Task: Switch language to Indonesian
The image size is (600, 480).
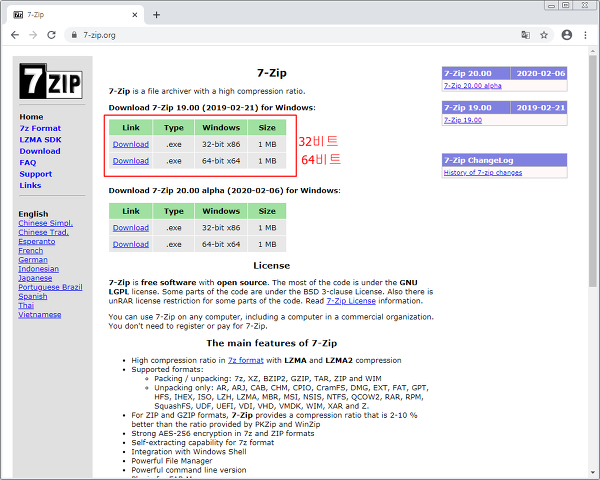Action: (39, 269)
